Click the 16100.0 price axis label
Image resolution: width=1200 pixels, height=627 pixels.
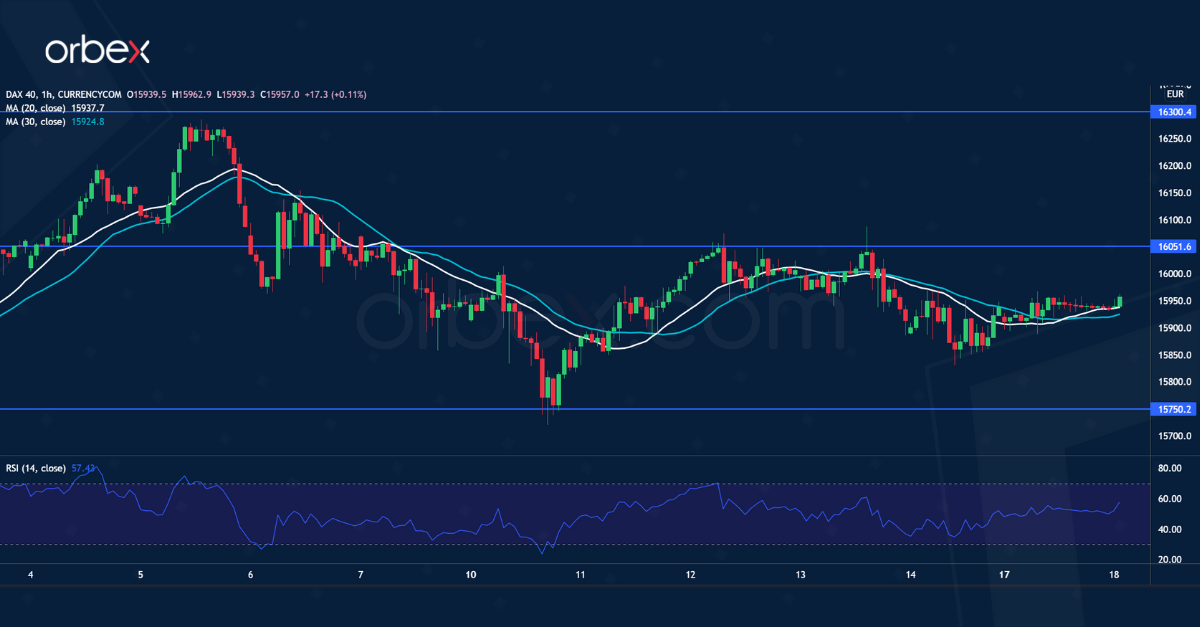tap(1174, 220)
